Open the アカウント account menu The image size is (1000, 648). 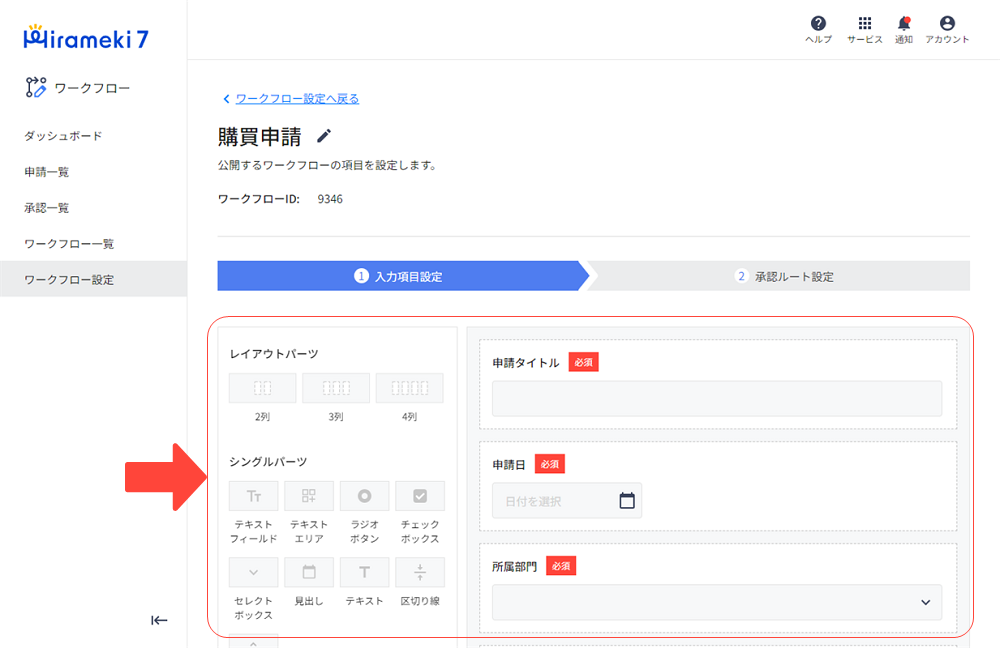pos(946,22)
